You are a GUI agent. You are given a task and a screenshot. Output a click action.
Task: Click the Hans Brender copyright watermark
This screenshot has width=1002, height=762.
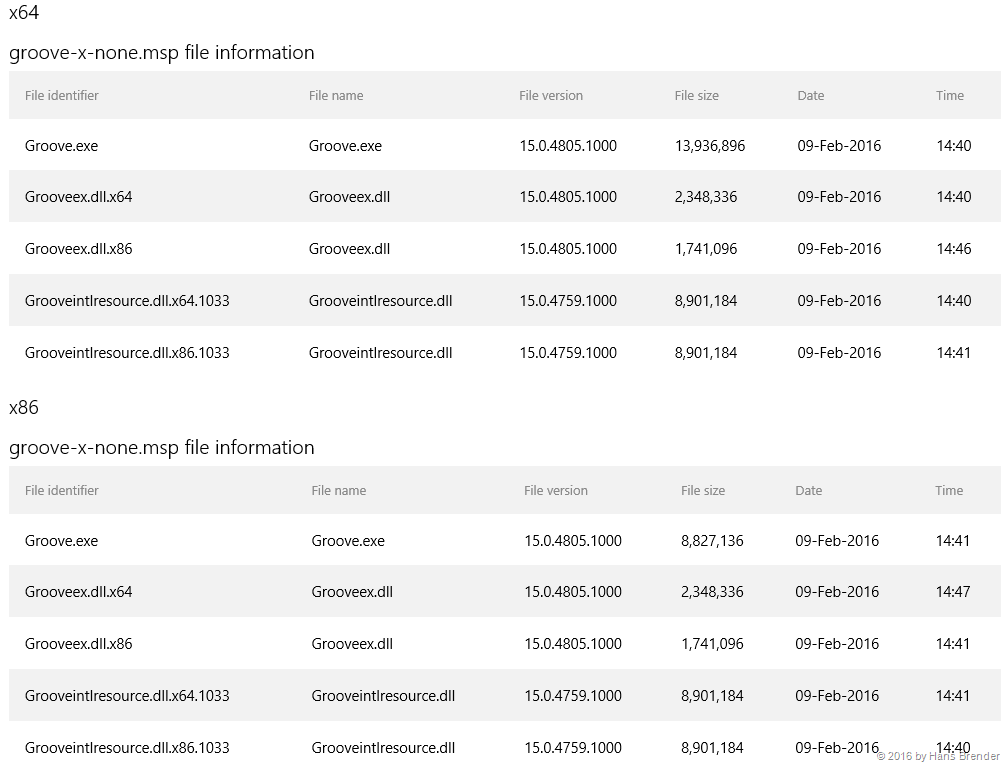(x=937, y=756)
